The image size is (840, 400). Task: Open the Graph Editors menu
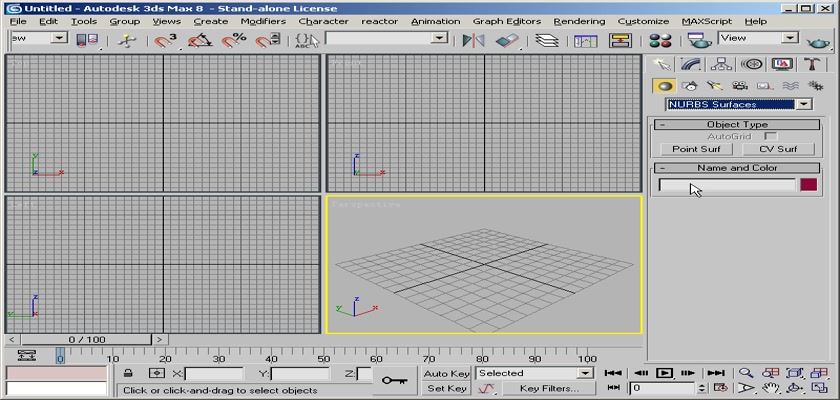pos(507,21)
